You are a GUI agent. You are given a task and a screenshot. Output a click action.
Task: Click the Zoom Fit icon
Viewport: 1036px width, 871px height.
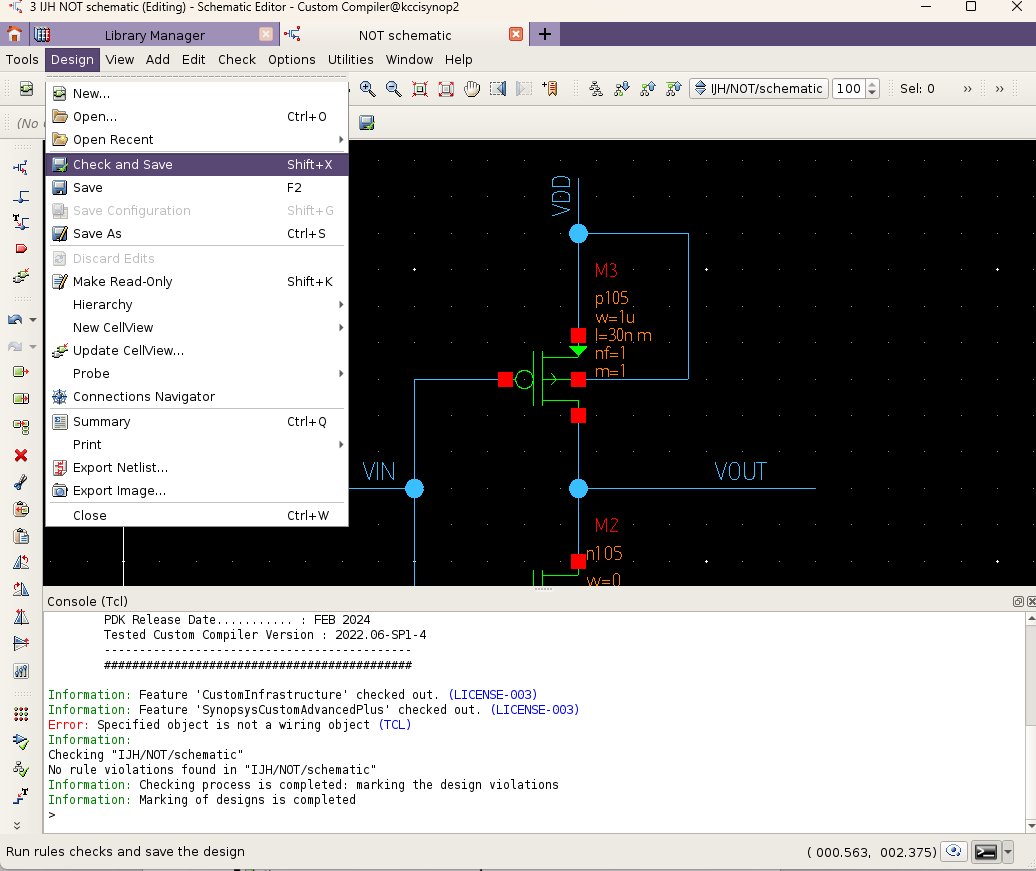(x=420, y=89)
